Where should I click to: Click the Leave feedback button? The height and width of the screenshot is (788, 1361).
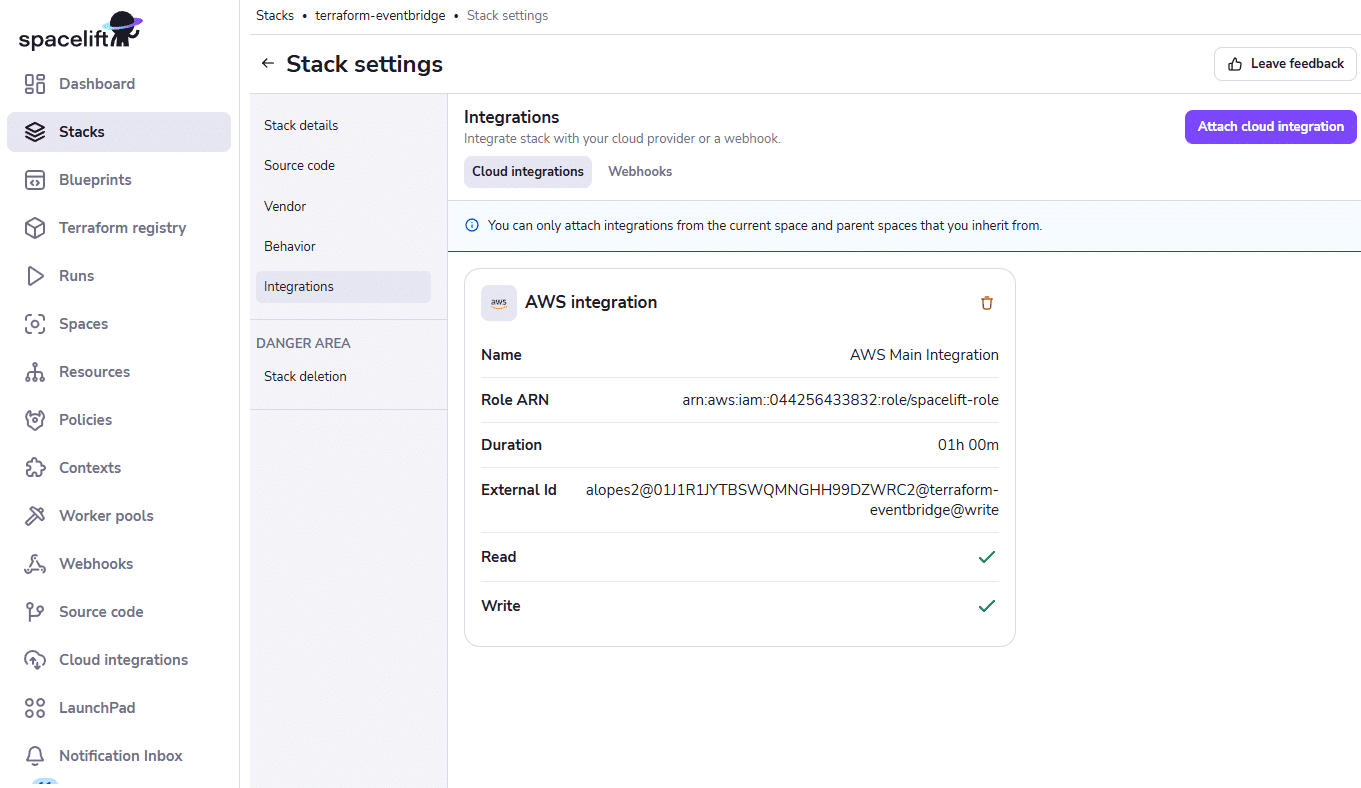point(1285,64)
